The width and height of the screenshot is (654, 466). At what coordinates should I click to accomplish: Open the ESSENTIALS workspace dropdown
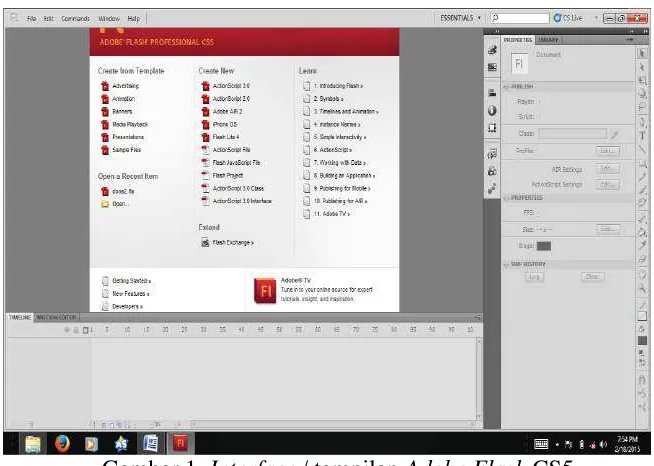[x=460, y=18]
